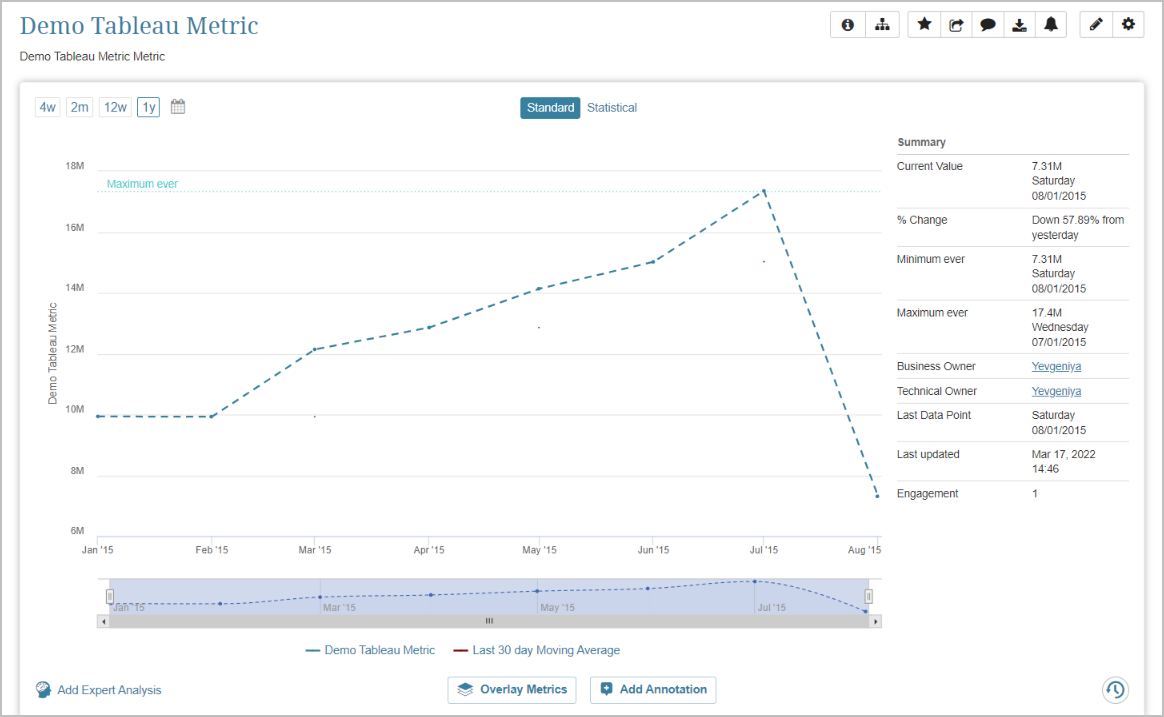Open Business Owner Yevgeniya link
The image size is (1164, 717).
point(1056,366)
